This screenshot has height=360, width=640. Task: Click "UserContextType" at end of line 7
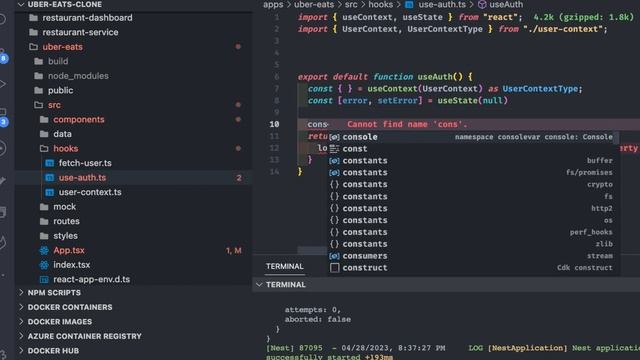coord(540,89)
